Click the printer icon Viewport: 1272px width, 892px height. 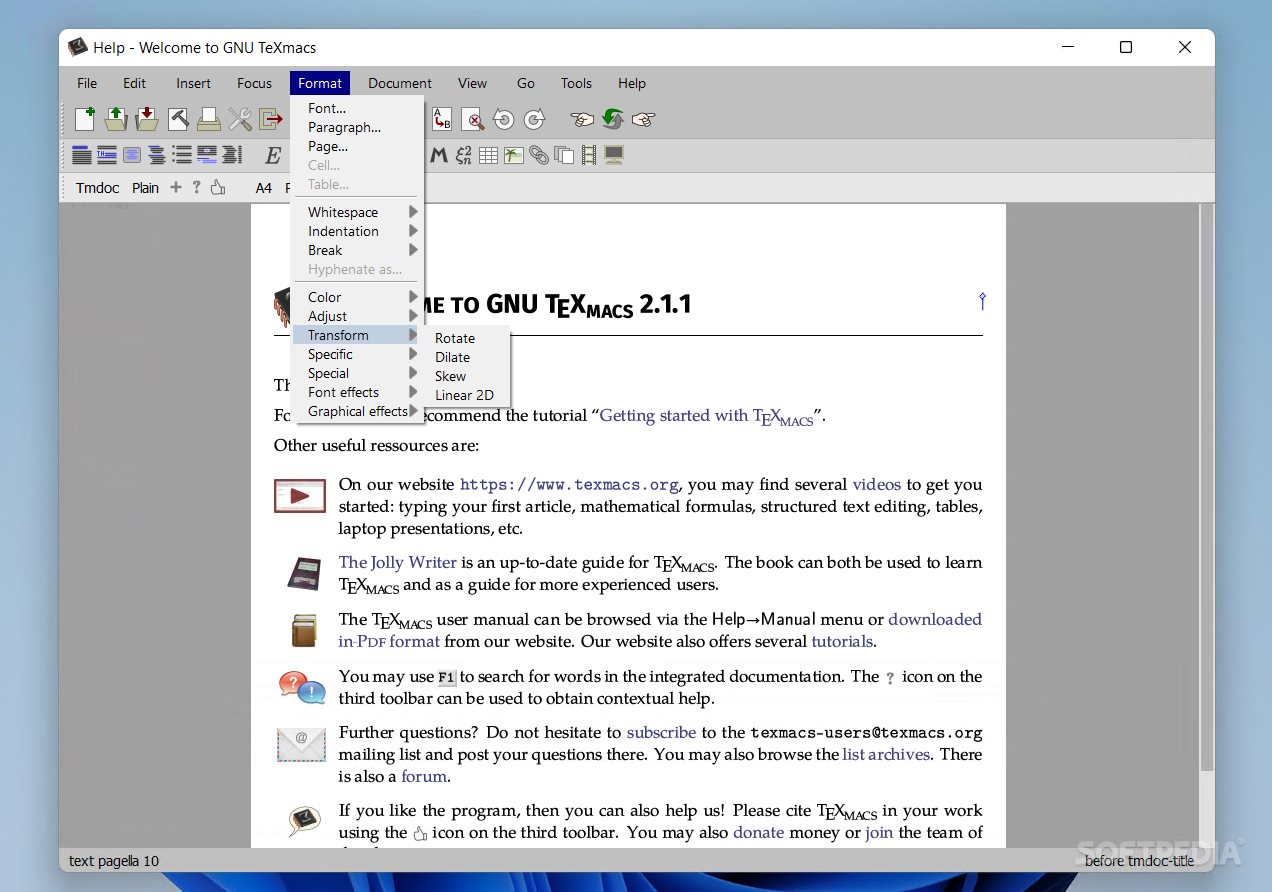point(209,119)
